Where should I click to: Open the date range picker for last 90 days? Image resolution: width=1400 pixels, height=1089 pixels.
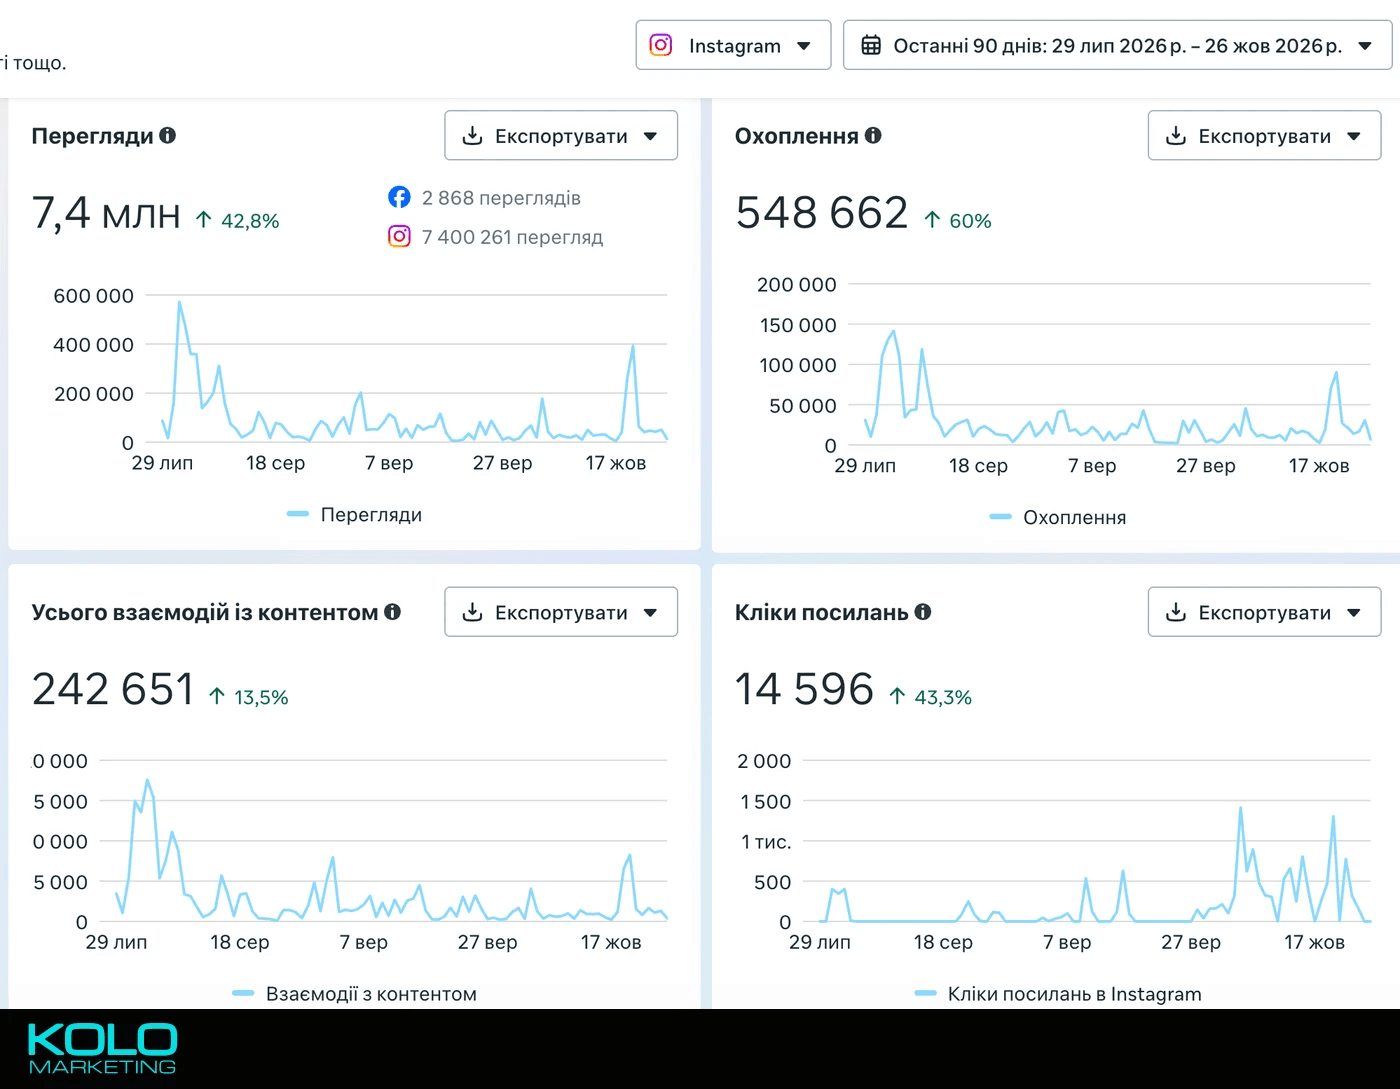click(1117, 45)
